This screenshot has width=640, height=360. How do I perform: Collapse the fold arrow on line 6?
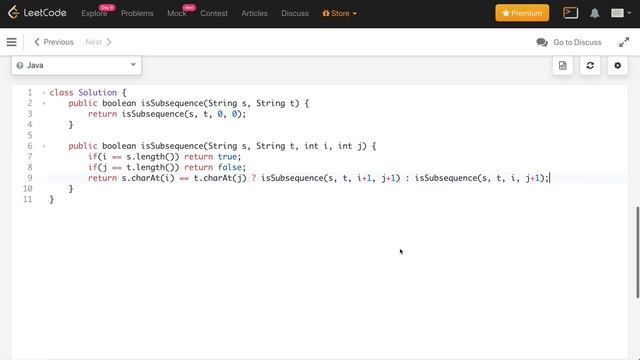pos(44,146)
